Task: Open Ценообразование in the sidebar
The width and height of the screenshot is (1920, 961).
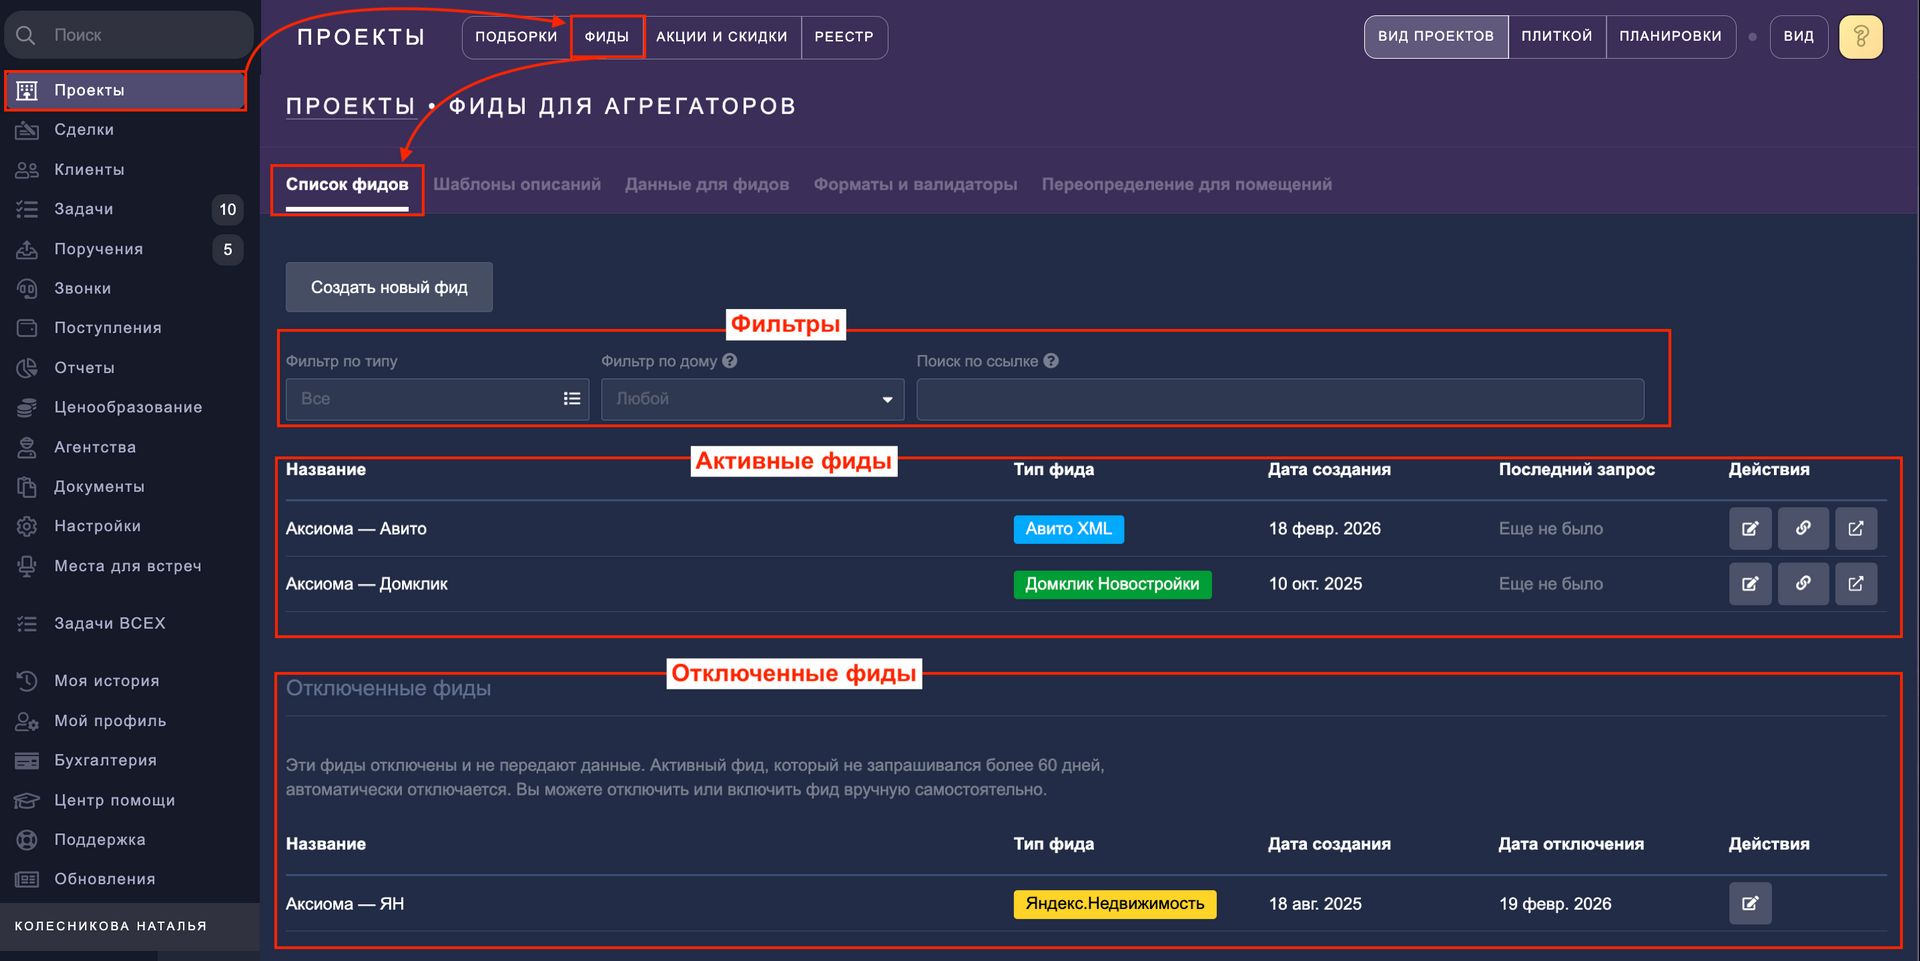Action: click(128, 408)
